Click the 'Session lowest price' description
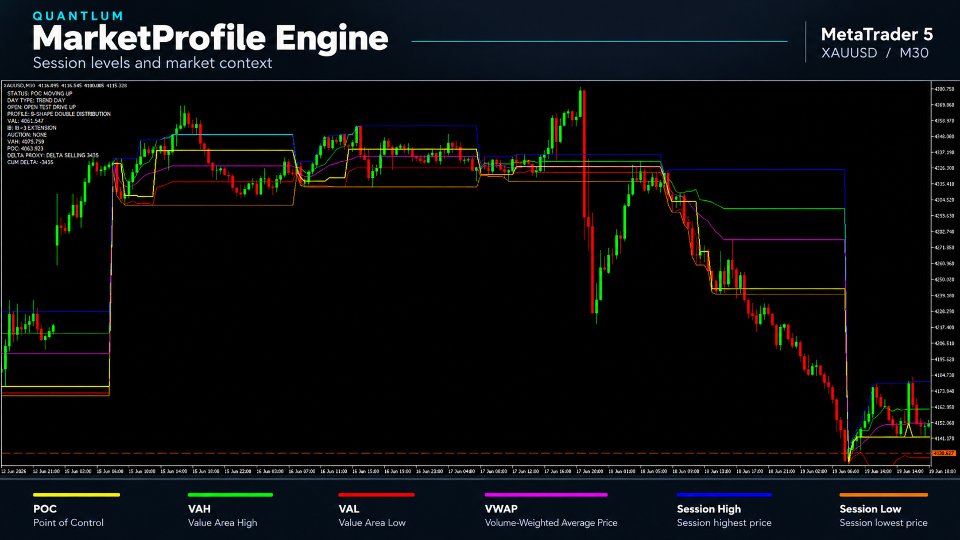Image resolution: width=960 pixels, height=540 pixels. (883, 523)
